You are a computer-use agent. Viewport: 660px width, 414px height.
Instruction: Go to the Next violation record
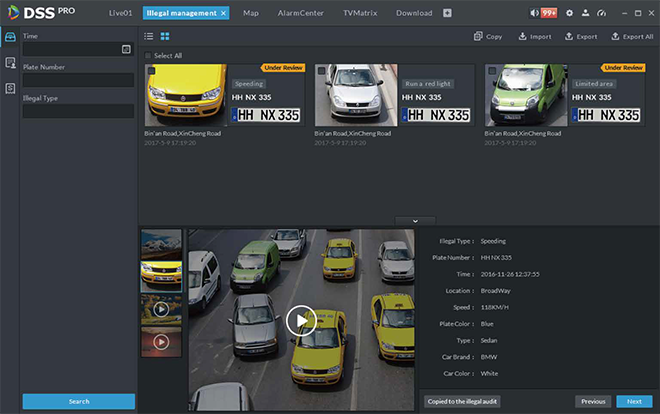click(634, 401)
